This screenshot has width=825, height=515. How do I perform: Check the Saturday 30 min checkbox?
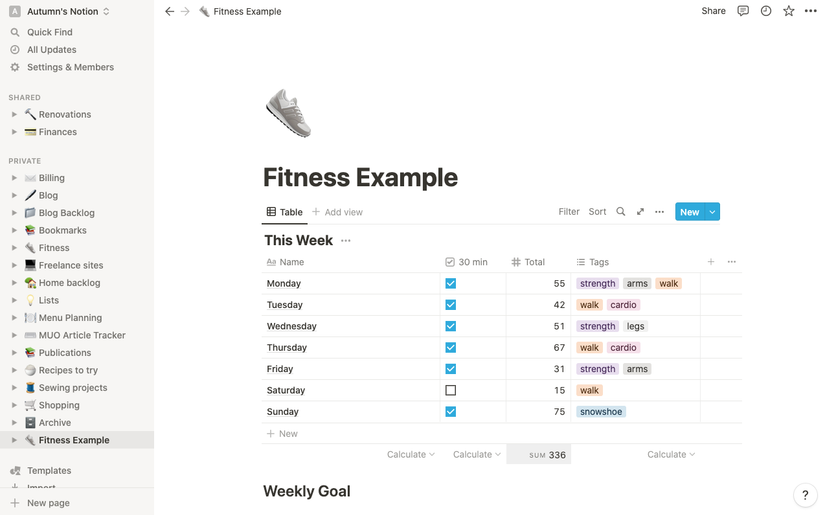(x=450, y=390)
